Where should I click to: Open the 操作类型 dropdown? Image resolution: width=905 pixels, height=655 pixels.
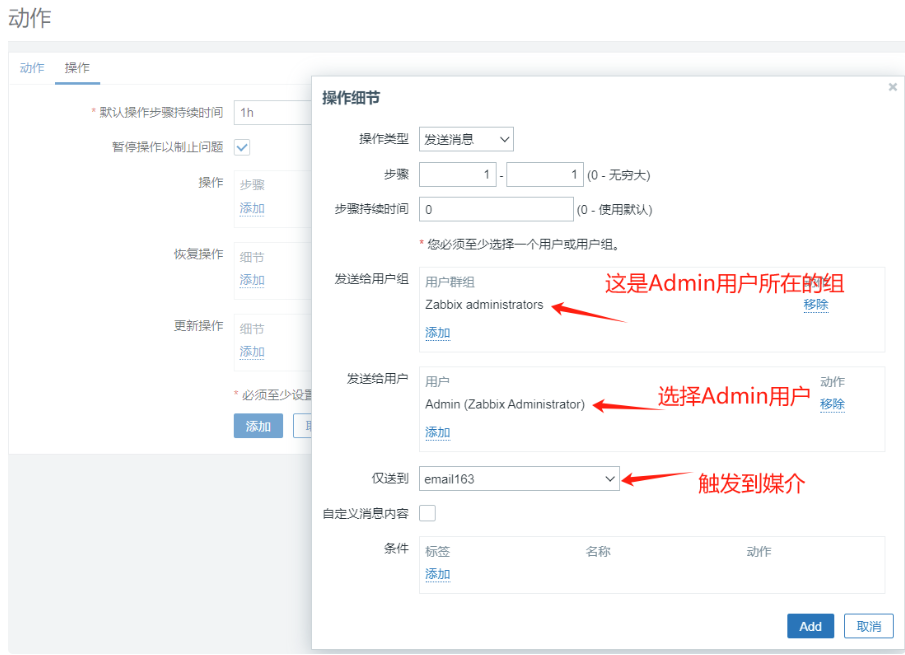point(466,139)
